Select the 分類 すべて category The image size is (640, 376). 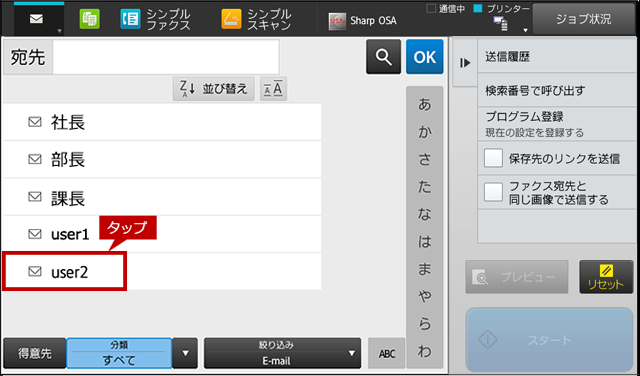click(x=119, y=354)
